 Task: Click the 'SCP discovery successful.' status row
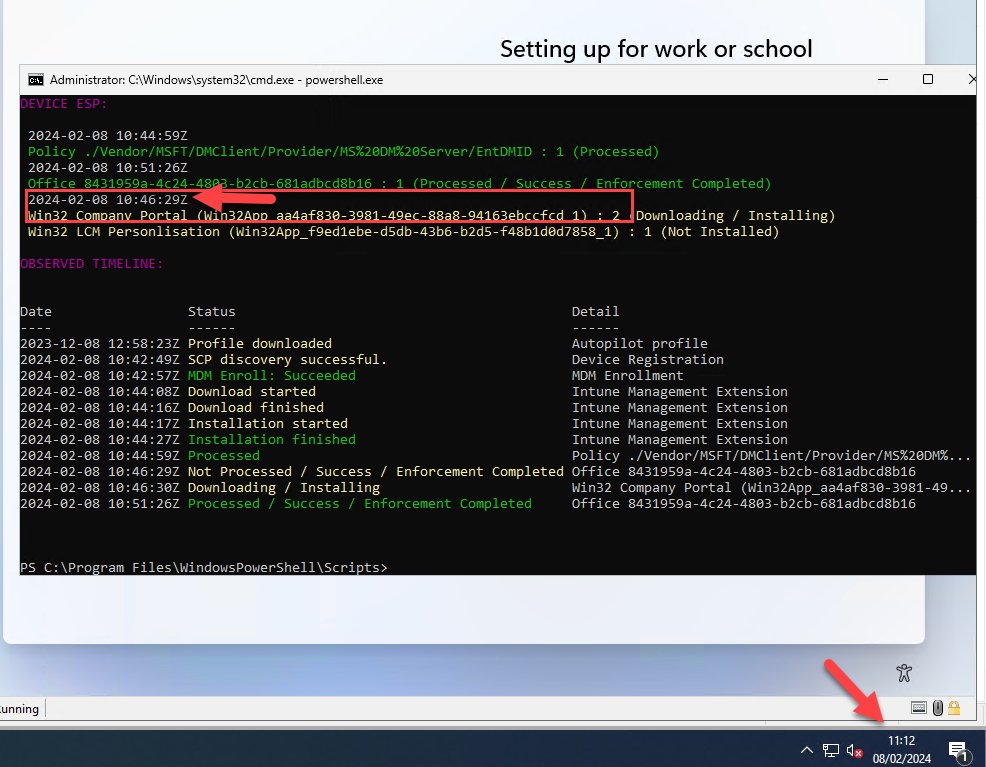(287, 360)
